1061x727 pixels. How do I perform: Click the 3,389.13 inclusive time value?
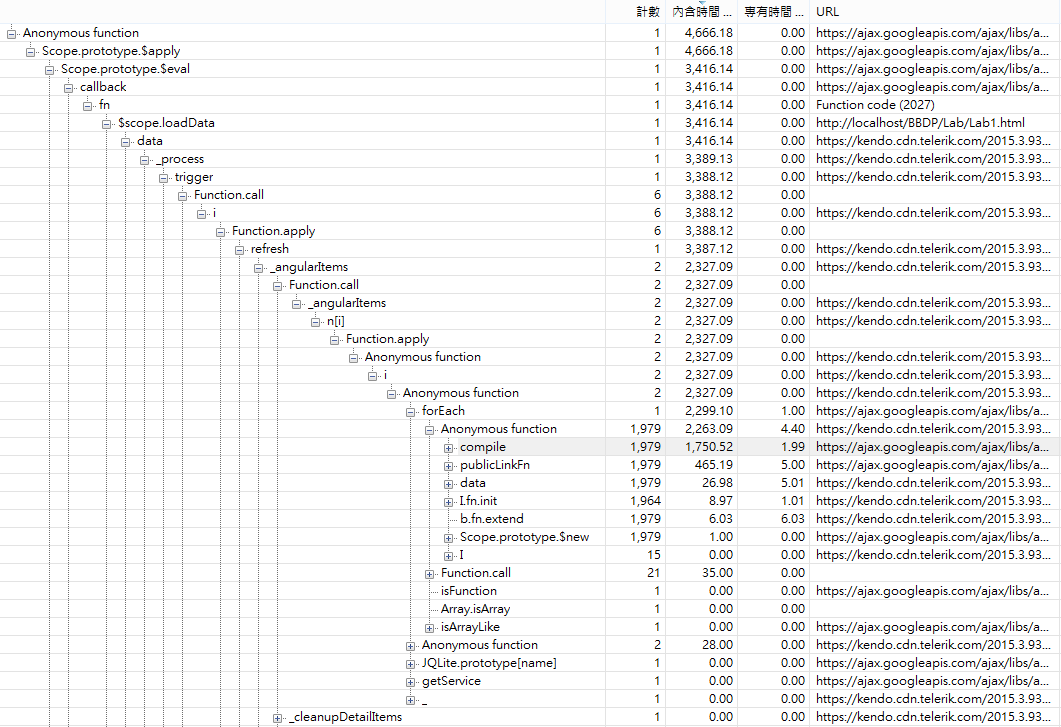[x=708, y=158]
